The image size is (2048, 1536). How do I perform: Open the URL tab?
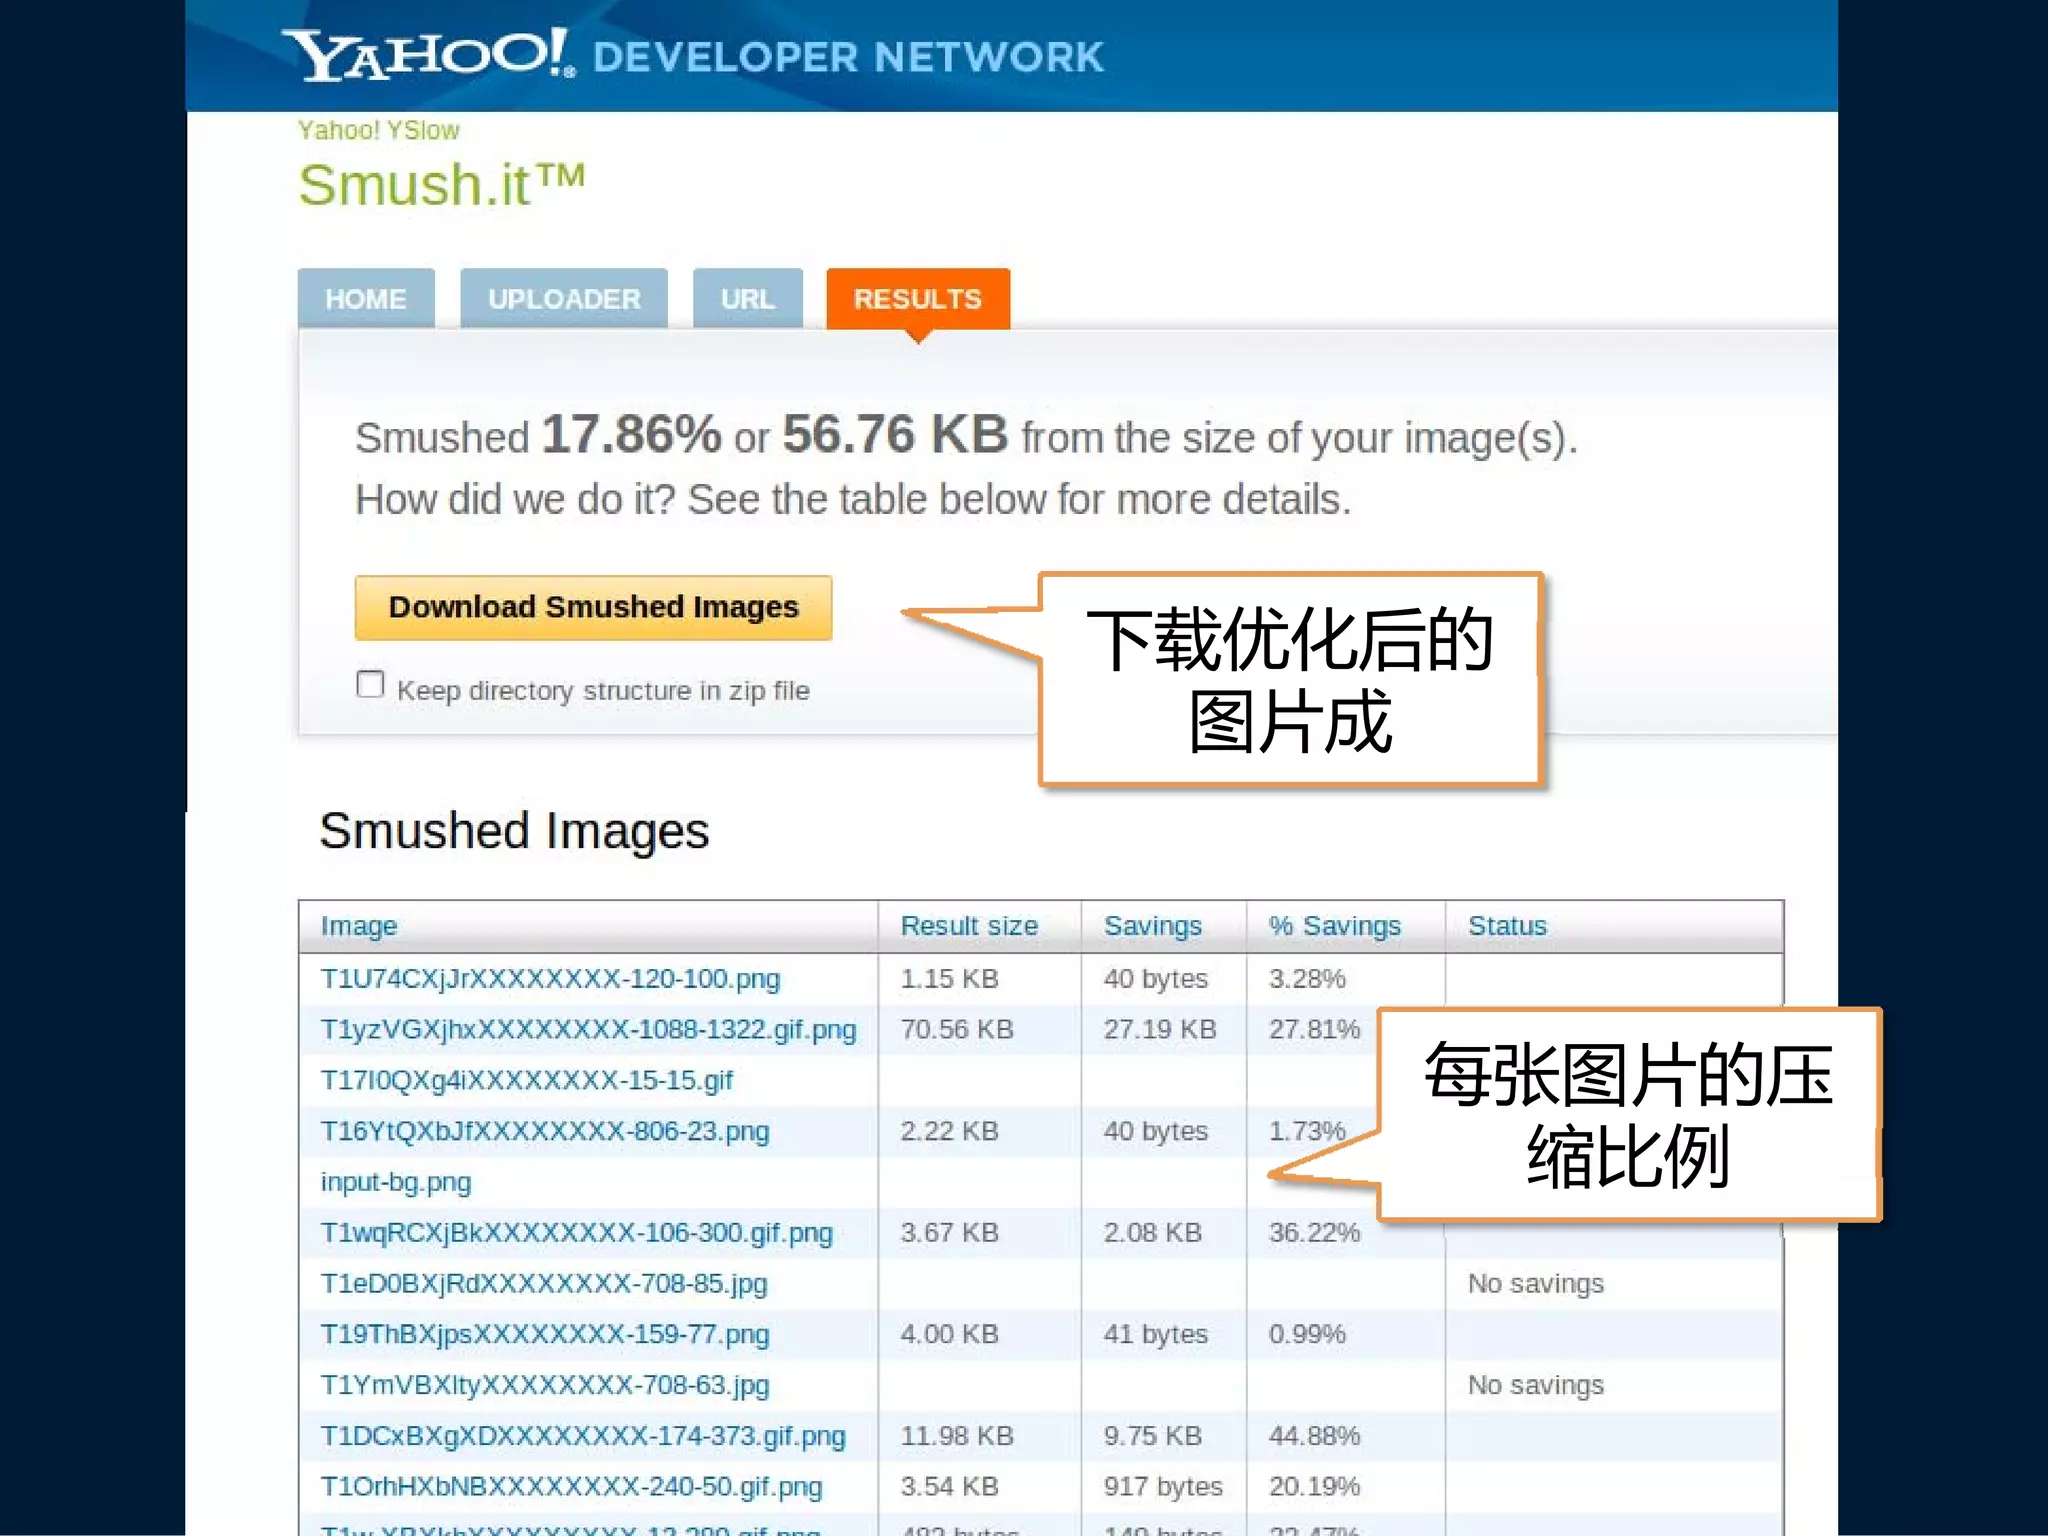coord(747,298)
